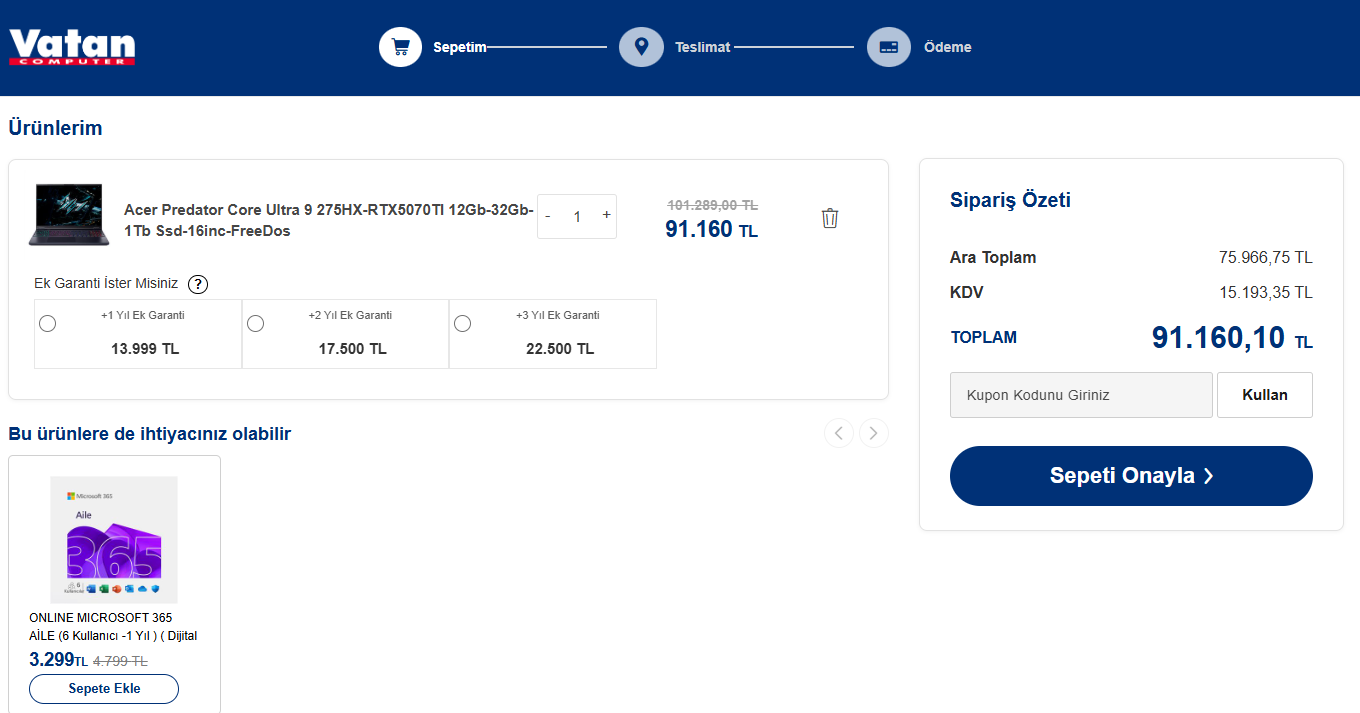The image size is (1360, 713).
Task: Click Bu ürünlere de ihtiyacınız olabilir heading
Action: click(x=150, y=434)
